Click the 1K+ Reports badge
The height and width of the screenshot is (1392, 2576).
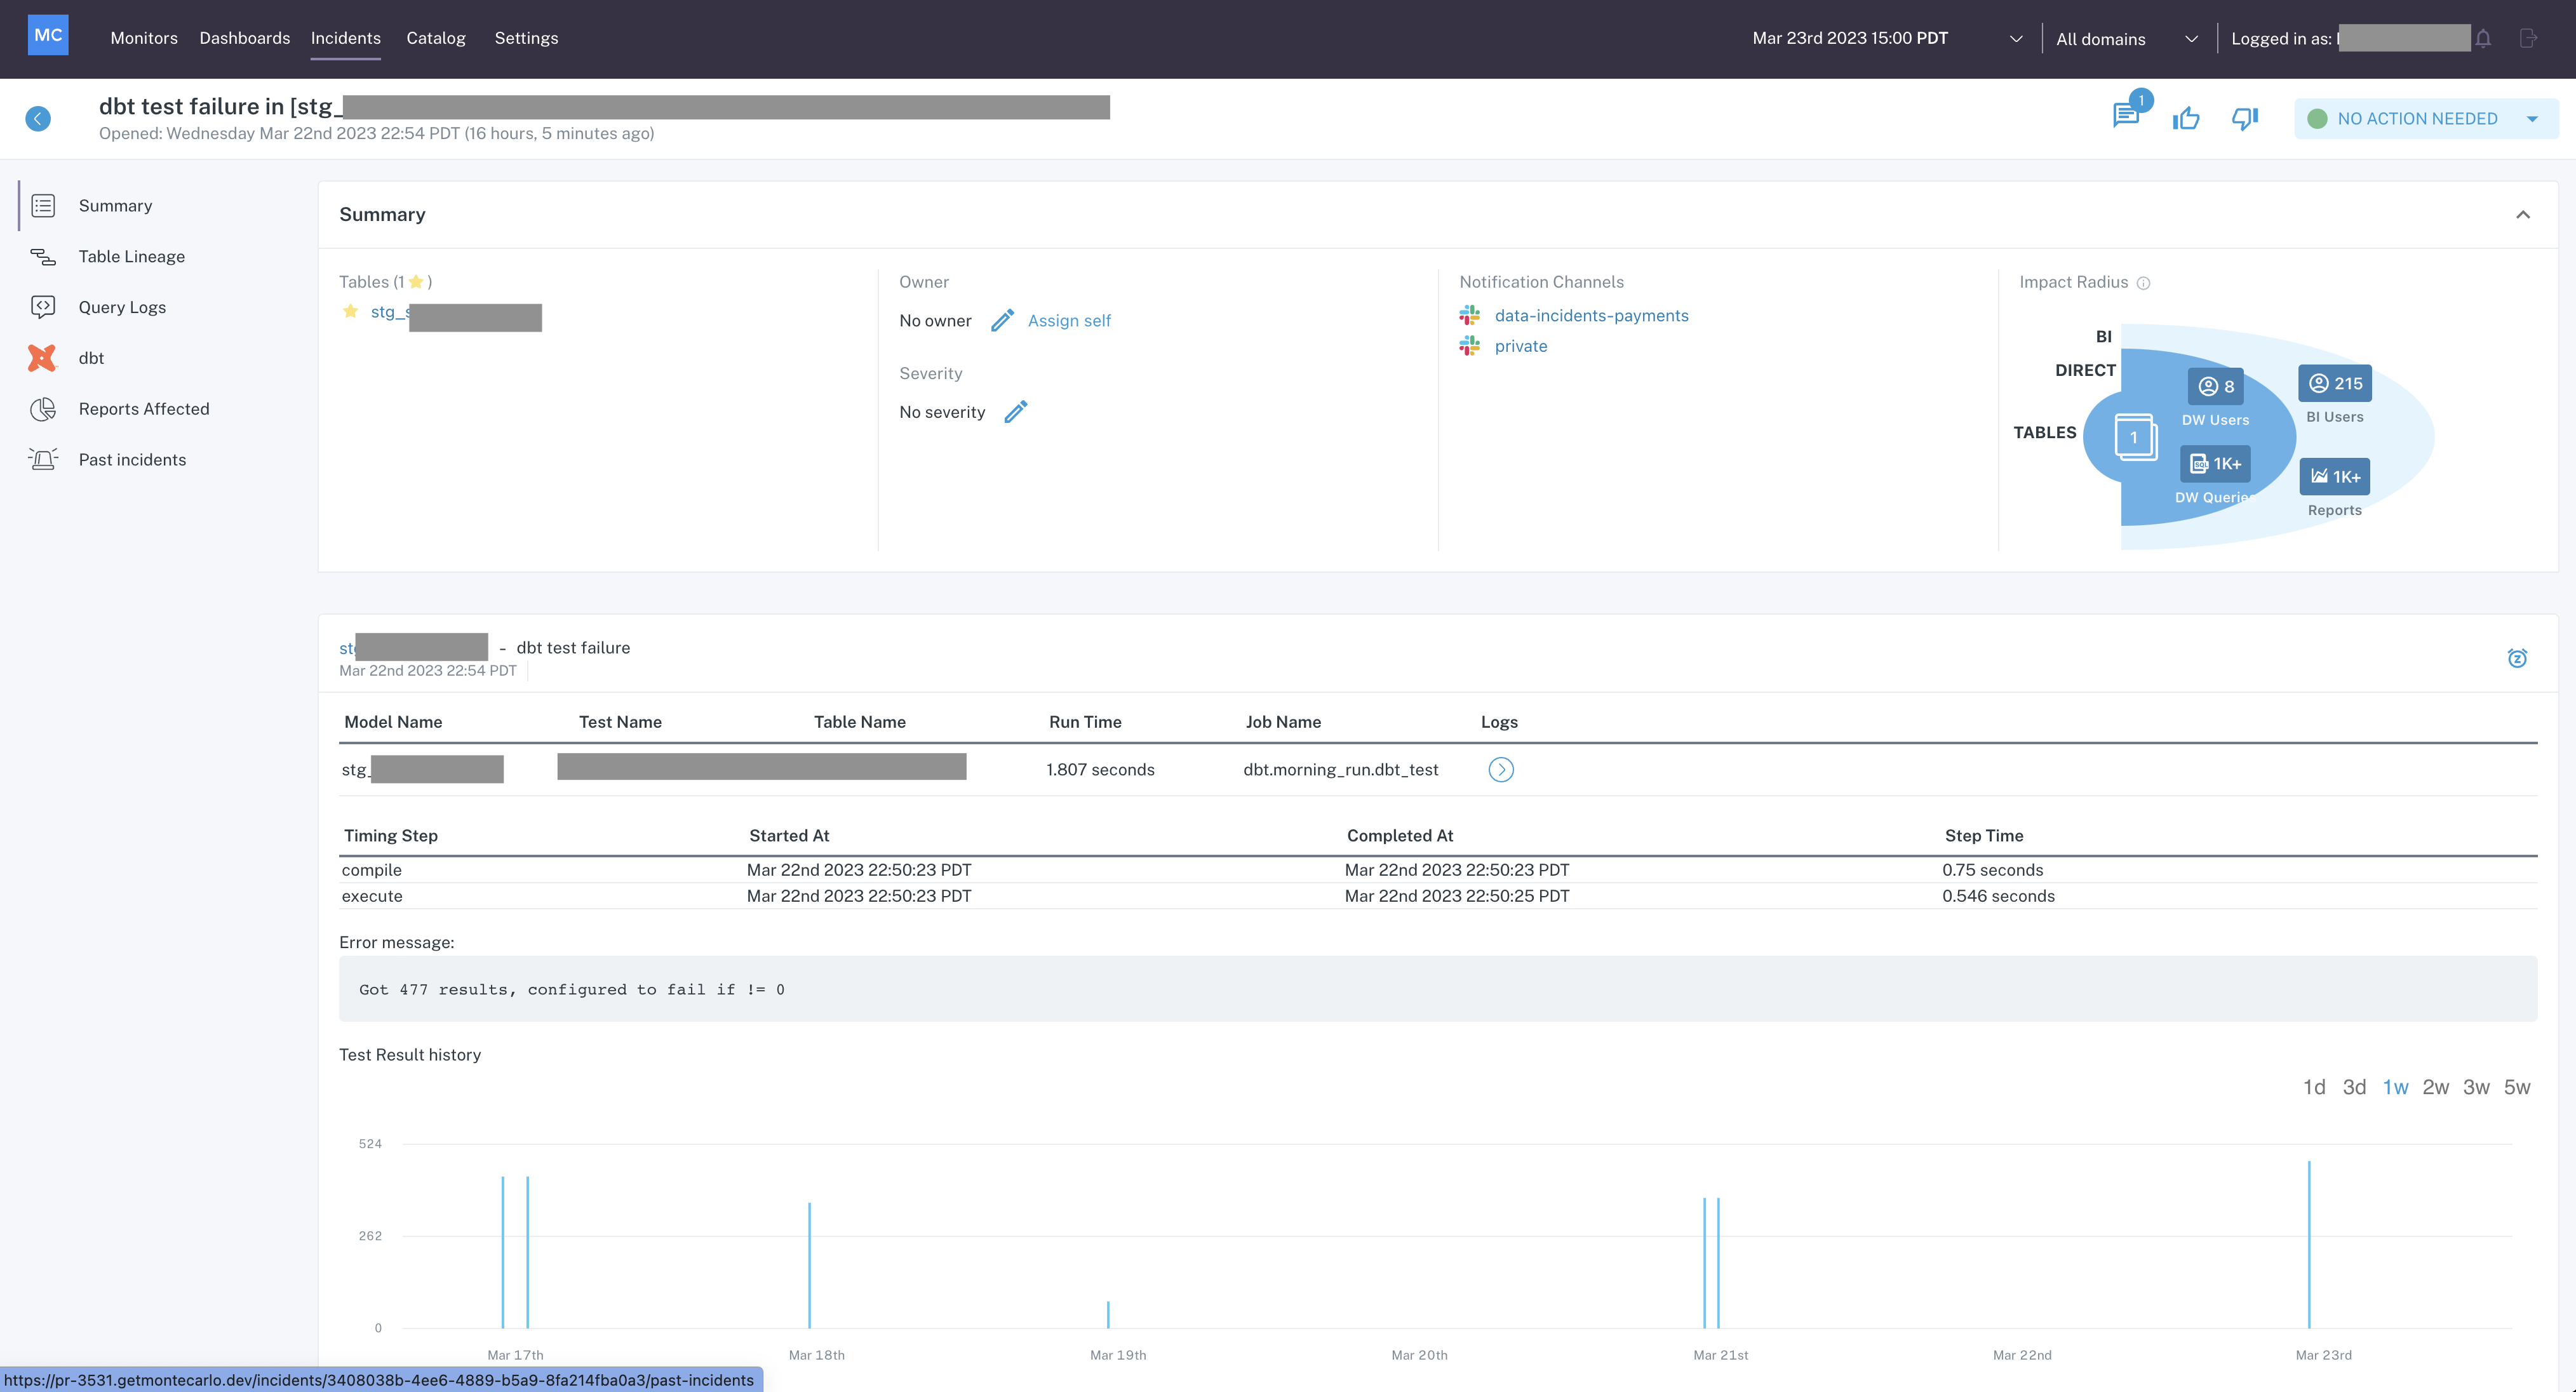(2335, 476)
